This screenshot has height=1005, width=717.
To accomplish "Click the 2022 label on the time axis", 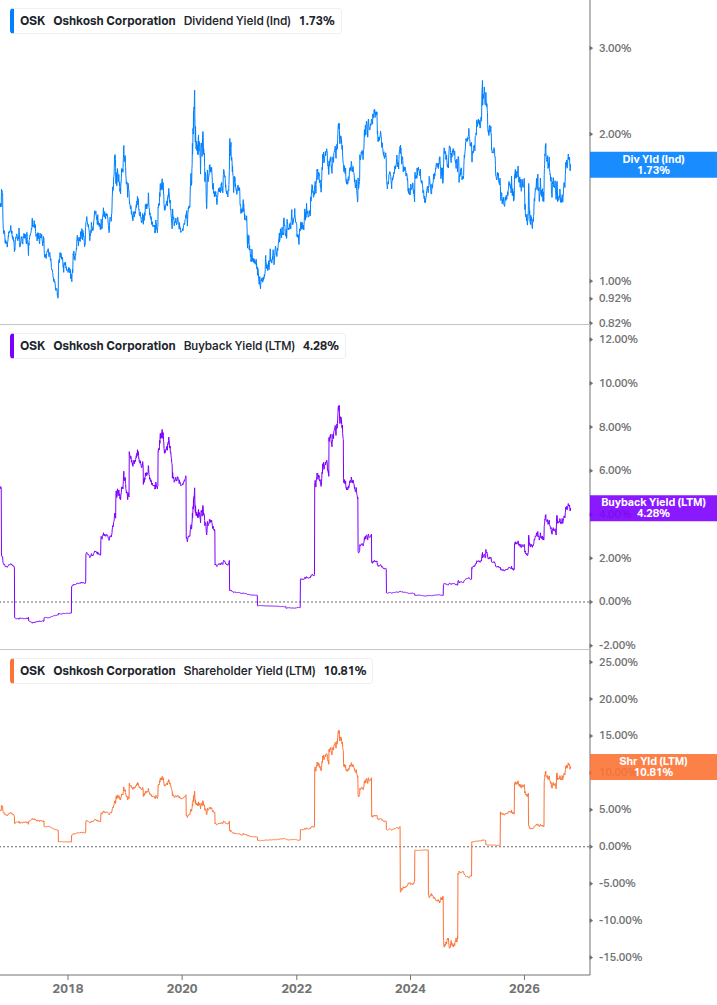I will click(297, 989).
